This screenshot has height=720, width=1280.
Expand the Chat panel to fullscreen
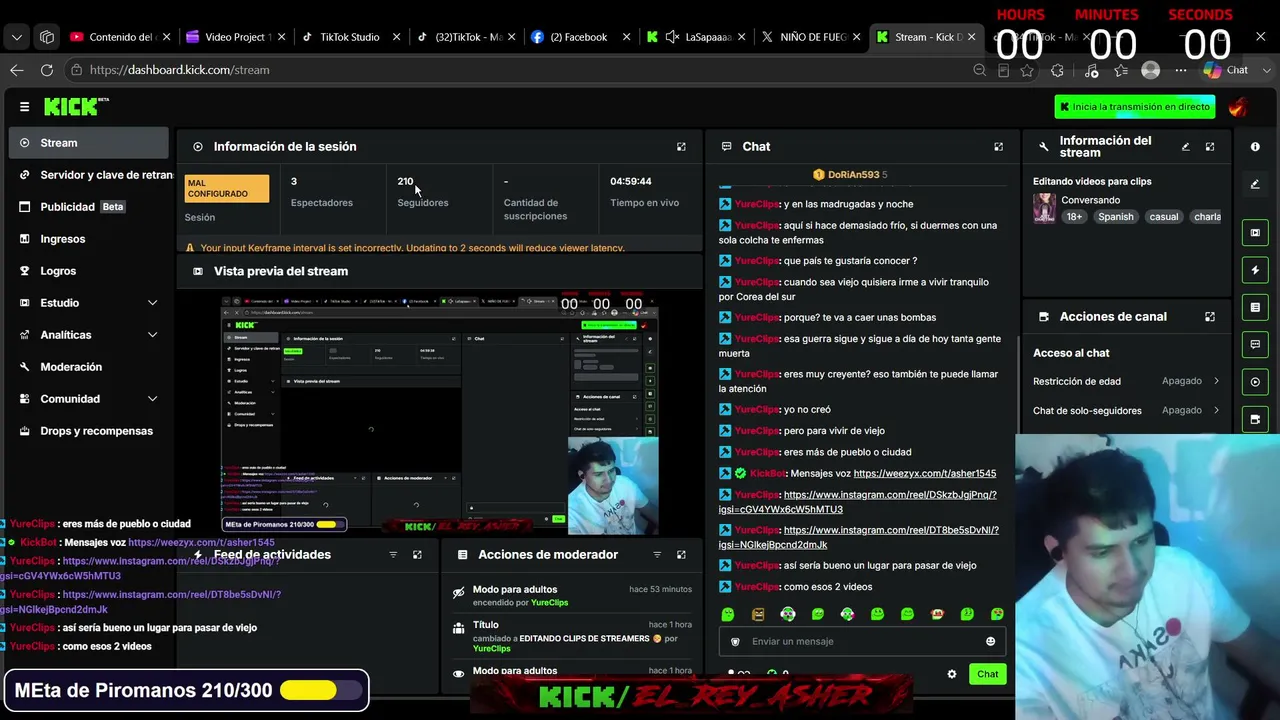(x=998, y=147)
